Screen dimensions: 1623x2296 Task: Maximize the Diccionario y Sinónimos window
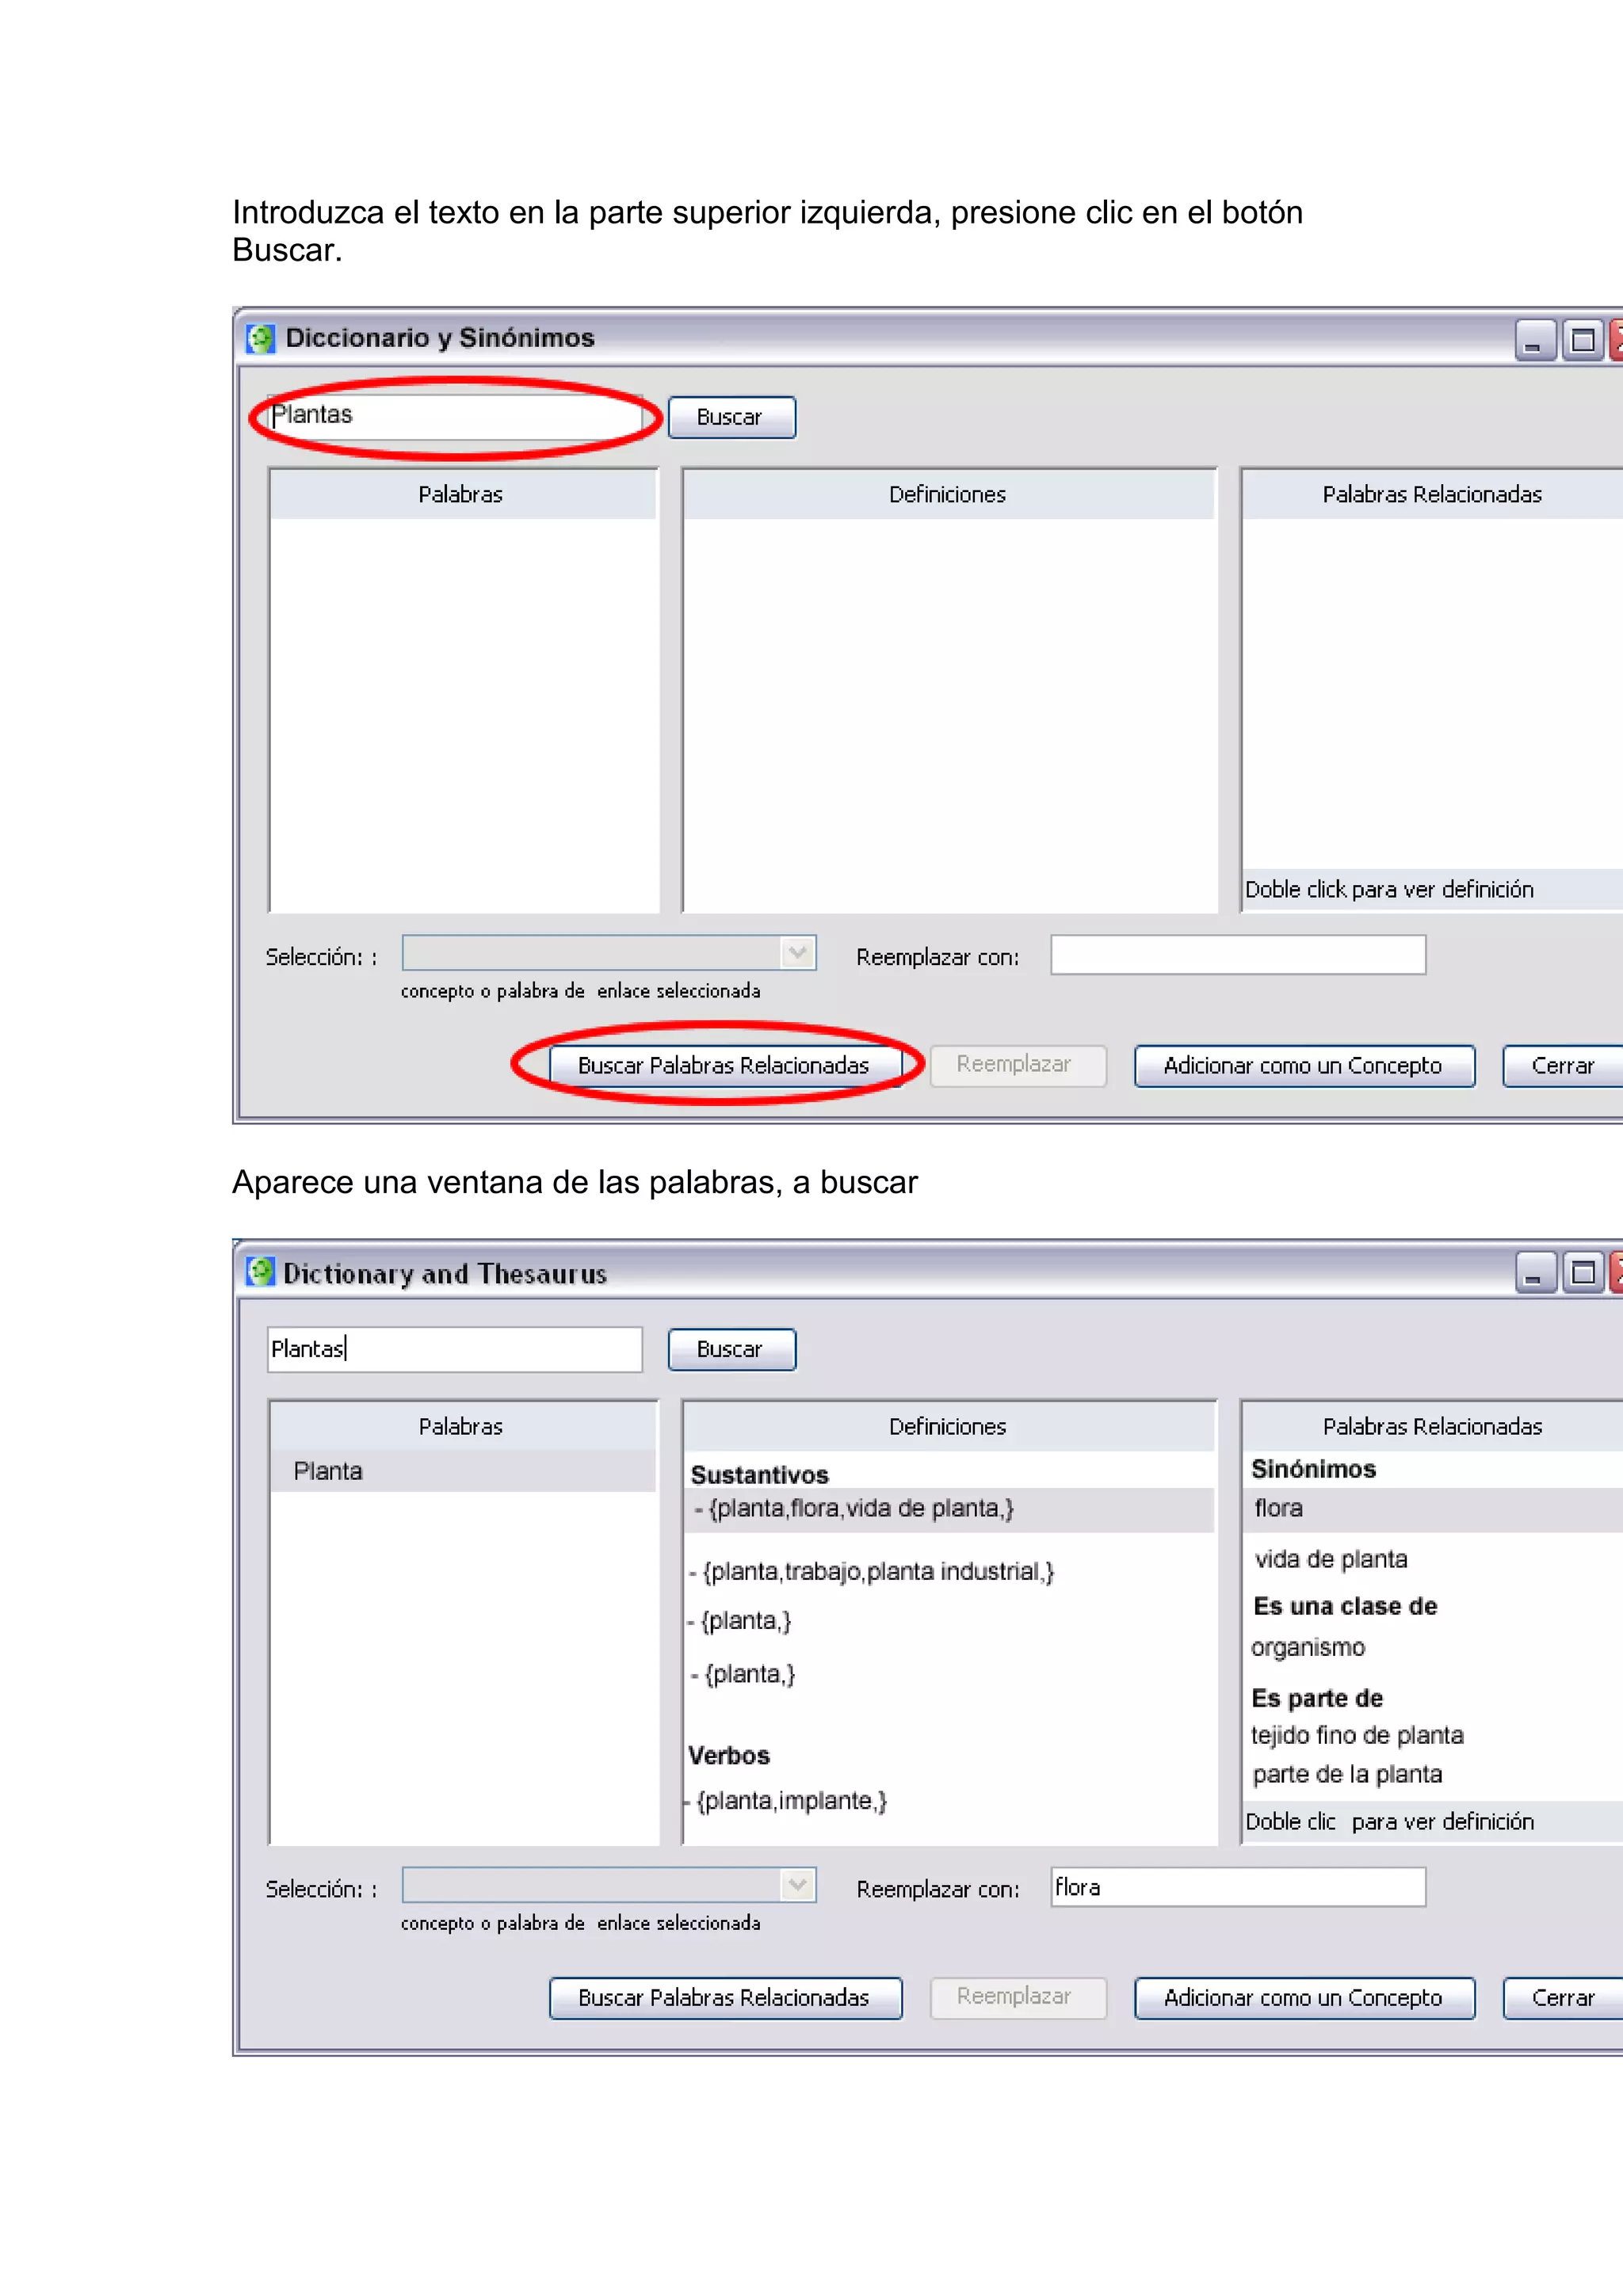(1582, 340)
